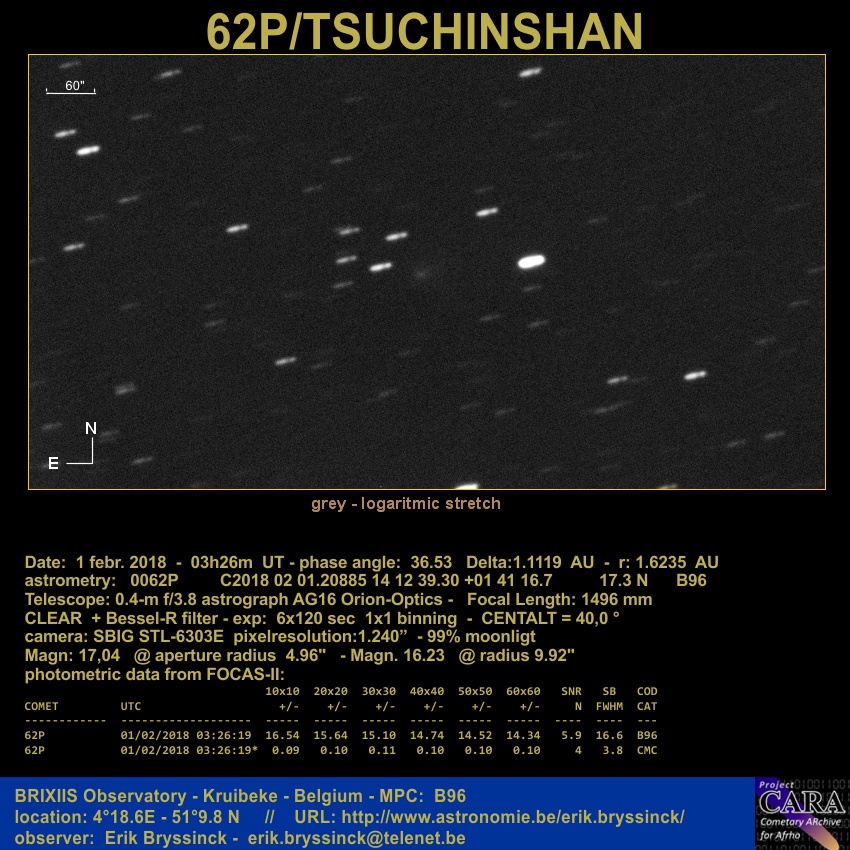
Task: Click the 'MPC: B96' footer code
Action: (x=422, y=796)
